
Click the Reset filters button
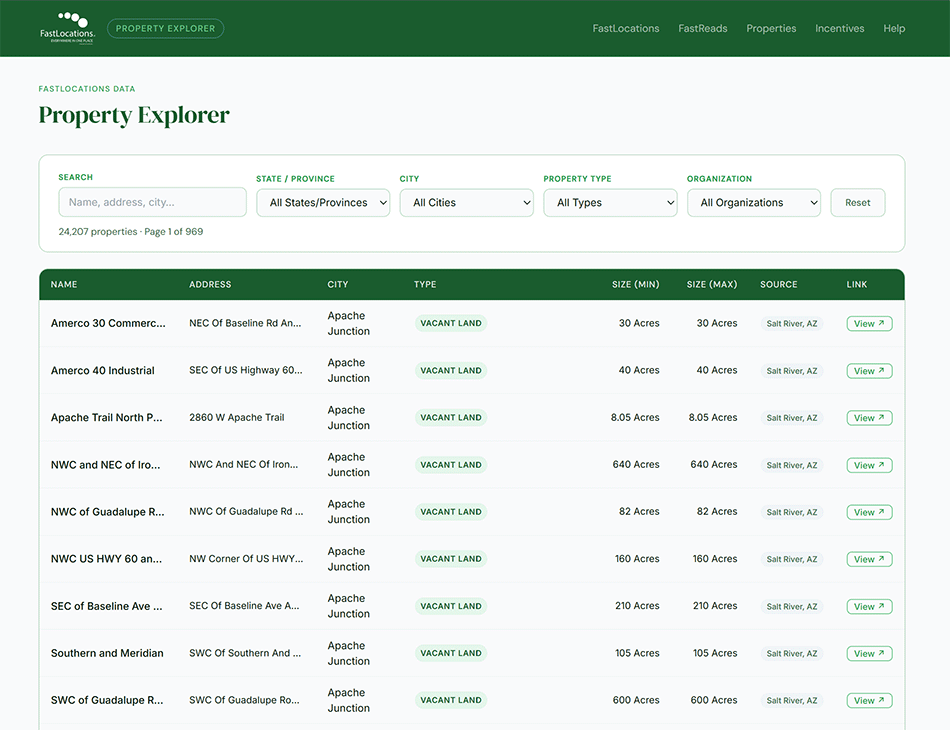coord(858,203)
